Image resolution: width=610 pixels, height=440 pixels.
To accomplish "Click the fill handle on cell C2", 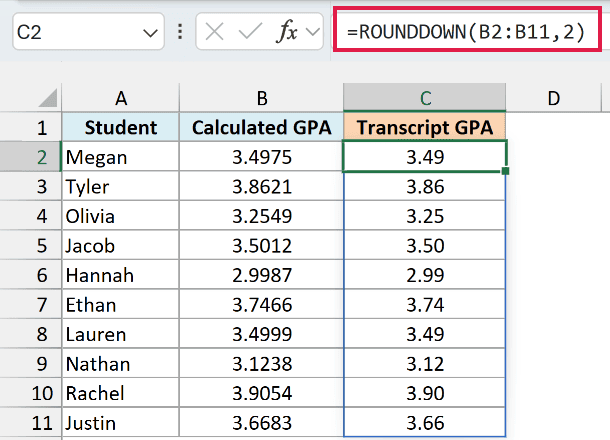I will coord(505,171).
